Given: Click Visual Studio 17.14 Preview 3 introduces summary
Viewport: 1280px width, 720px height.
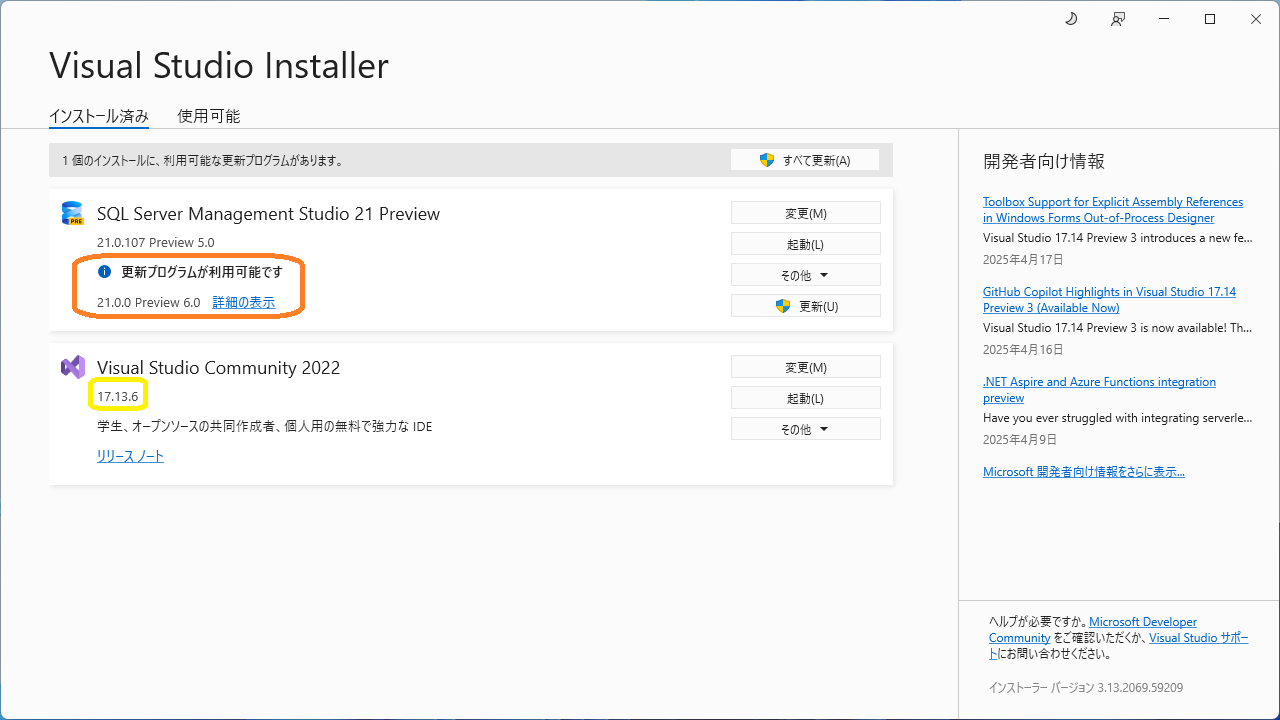Looking at the screenshot, I should (x=1117, y=238).
